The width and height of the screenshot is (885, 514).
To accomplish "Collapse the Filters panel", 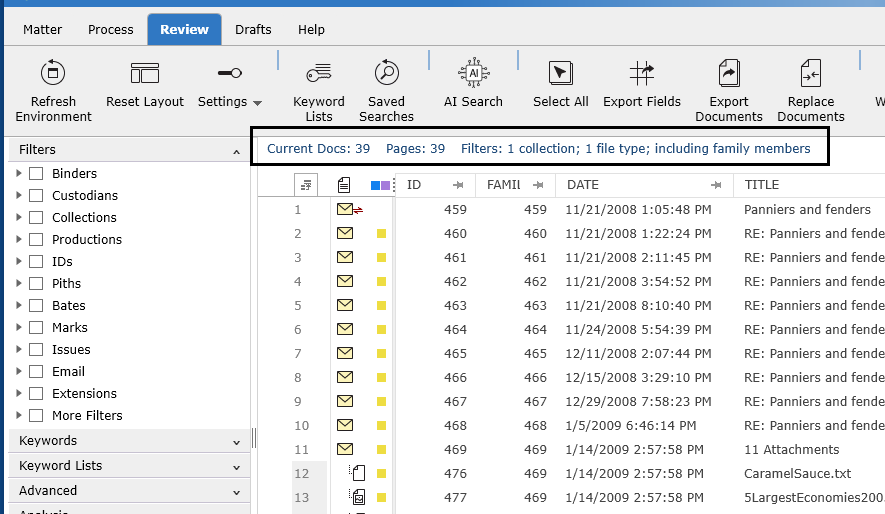I will tap(236, 152).
